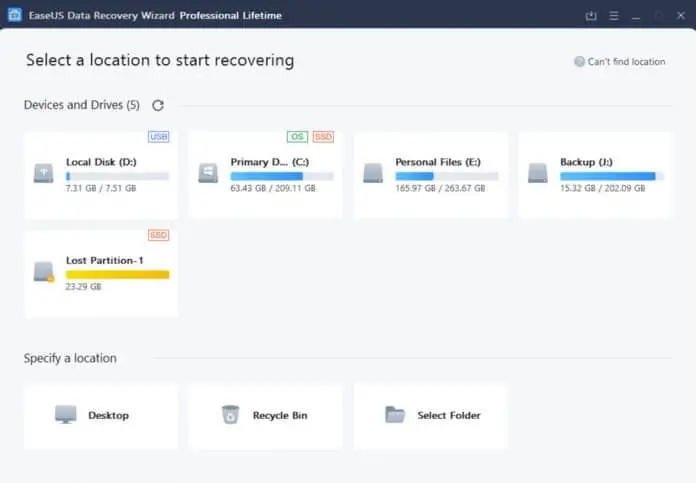
Task: Click the OS tag on Primary (C:) drive
Action: [297, 136]
